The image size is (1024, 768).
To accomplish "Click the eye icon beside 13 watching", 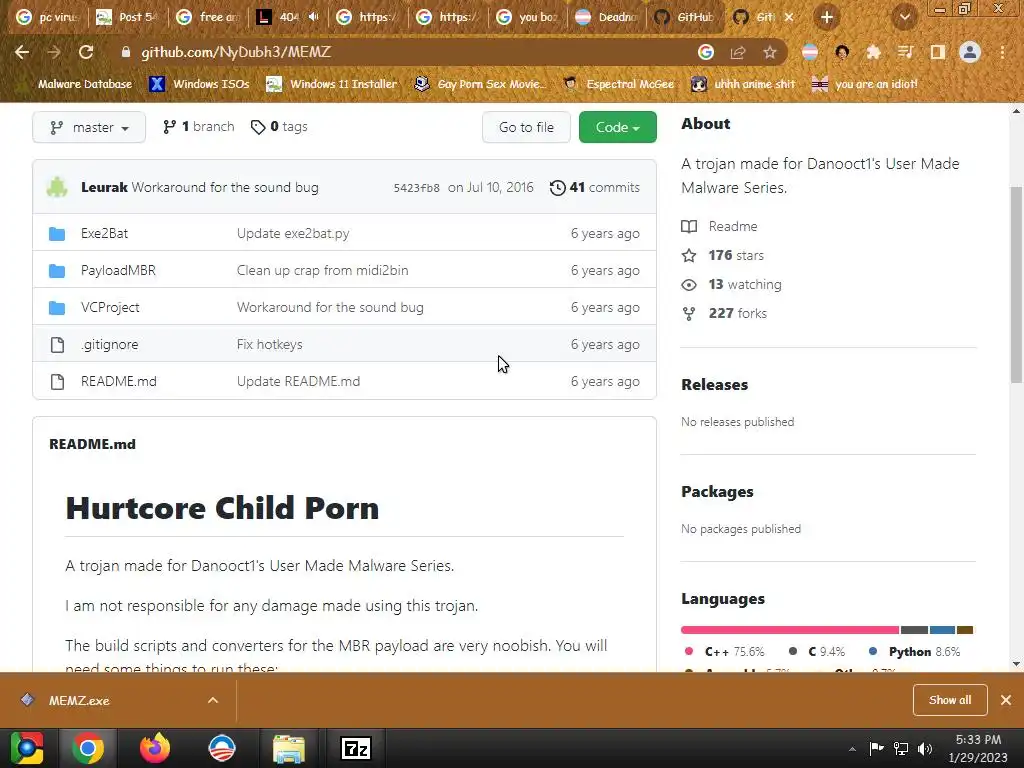I will pyautogui.click(x=689, y=285).
